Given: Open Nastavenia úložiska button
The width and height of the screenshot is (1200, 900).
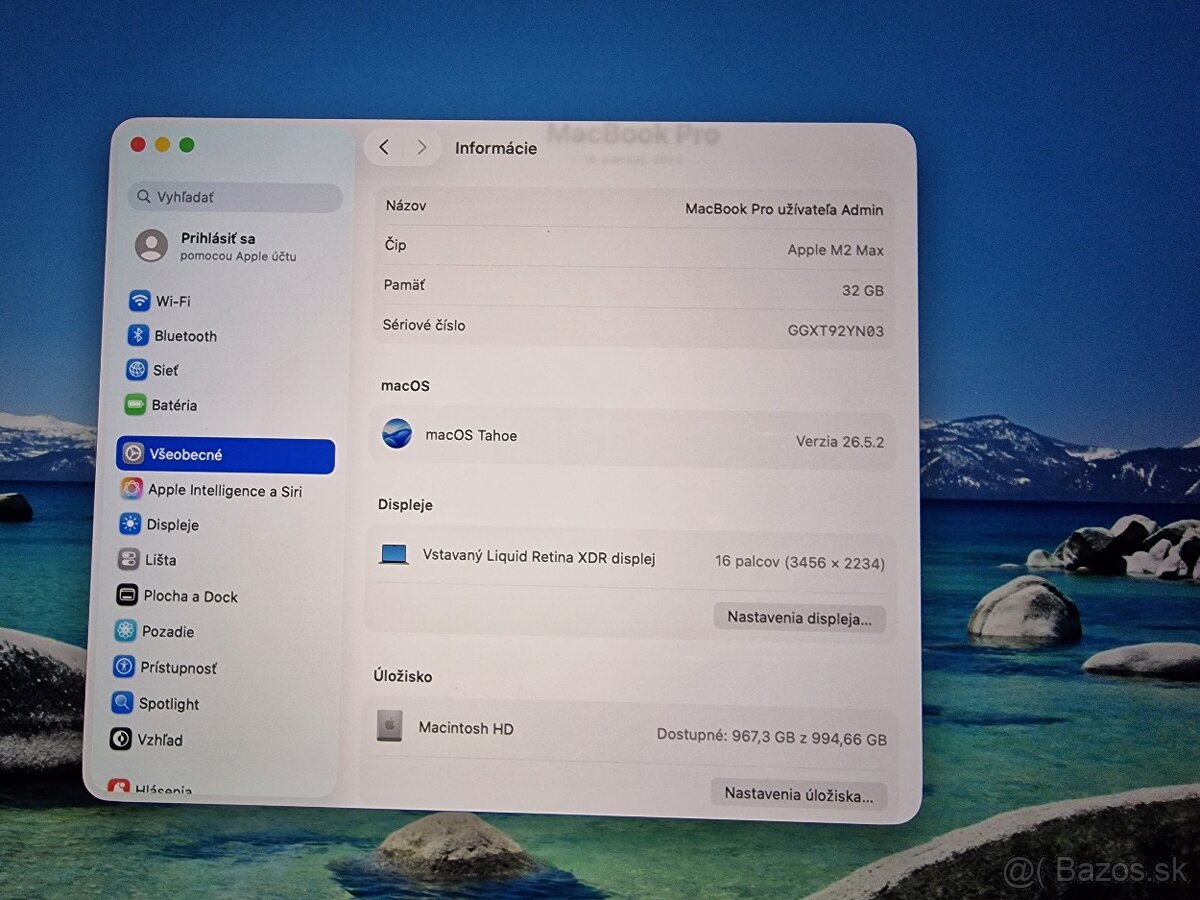Looking at the screenshot, I should (x=799, y=795).
